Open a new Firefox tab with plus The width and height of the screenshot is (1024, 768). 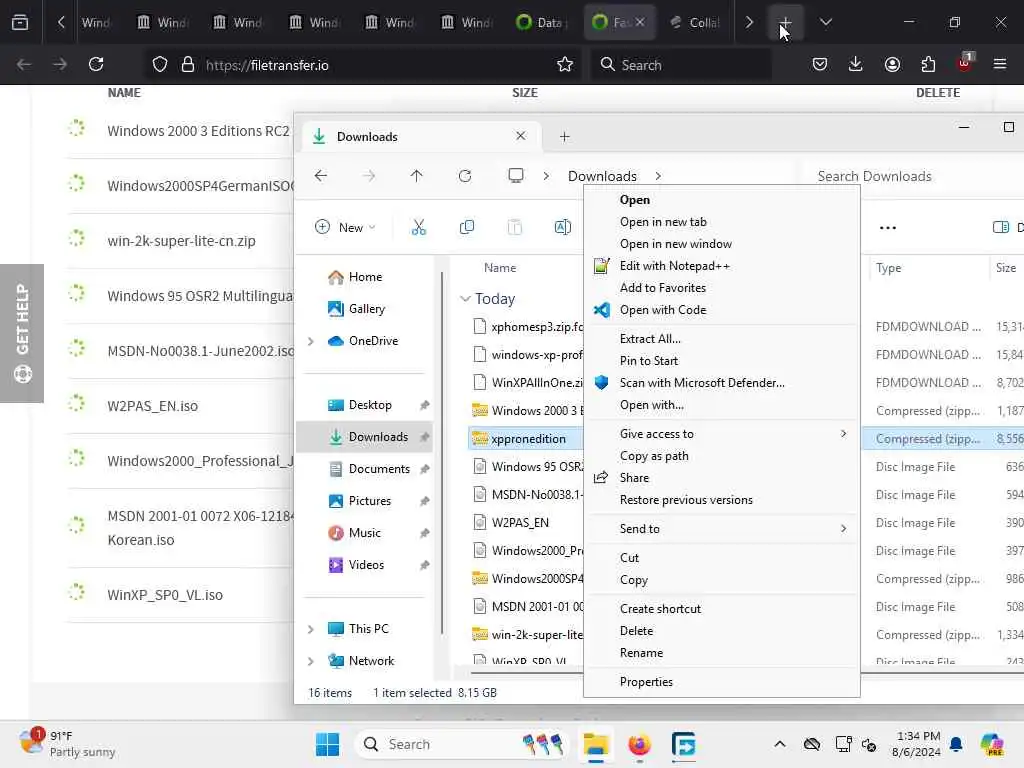pyautogui.click(x=785, y=22)
